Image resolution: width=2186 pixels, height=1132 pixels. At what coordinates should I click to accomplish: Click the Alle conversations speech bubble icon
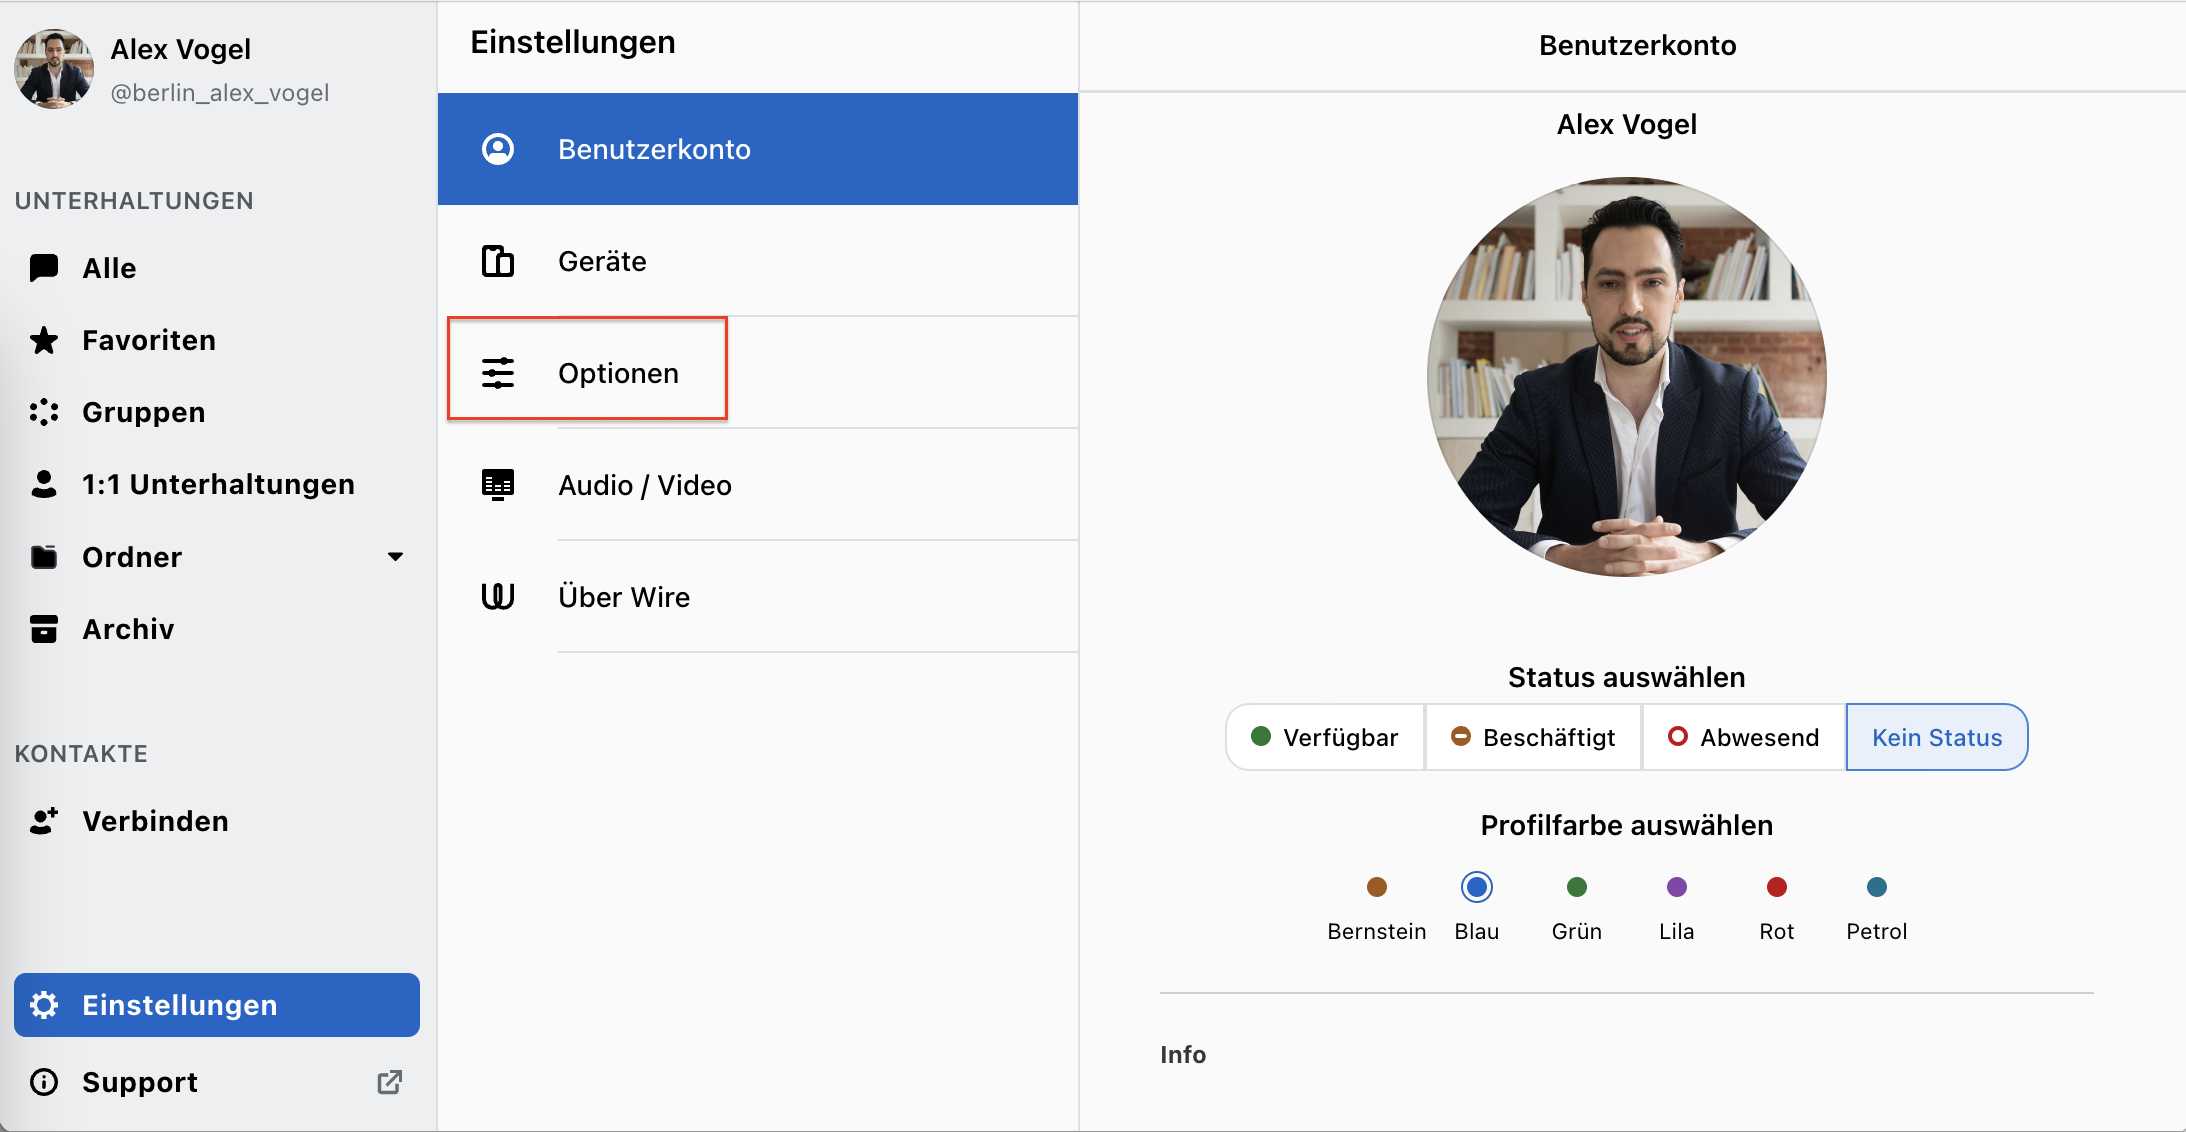(44, 268)
